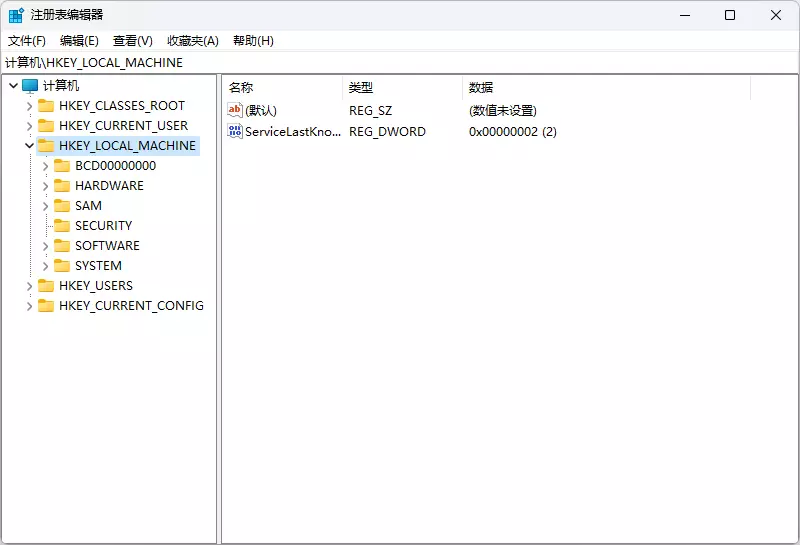This screenshot has width=800, height=545.
Task: Expand the SYSTEM key chevron
Action: [45, 266]
